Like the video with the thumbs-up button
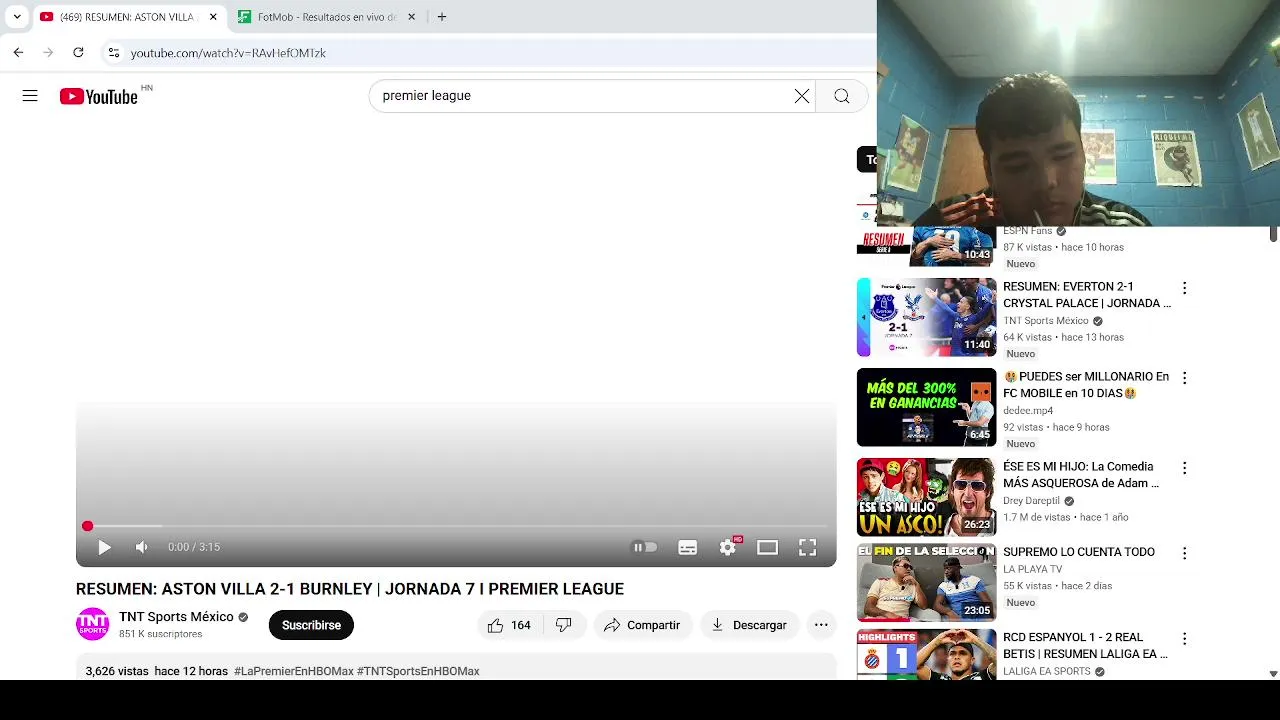 [x=509, y=625]
